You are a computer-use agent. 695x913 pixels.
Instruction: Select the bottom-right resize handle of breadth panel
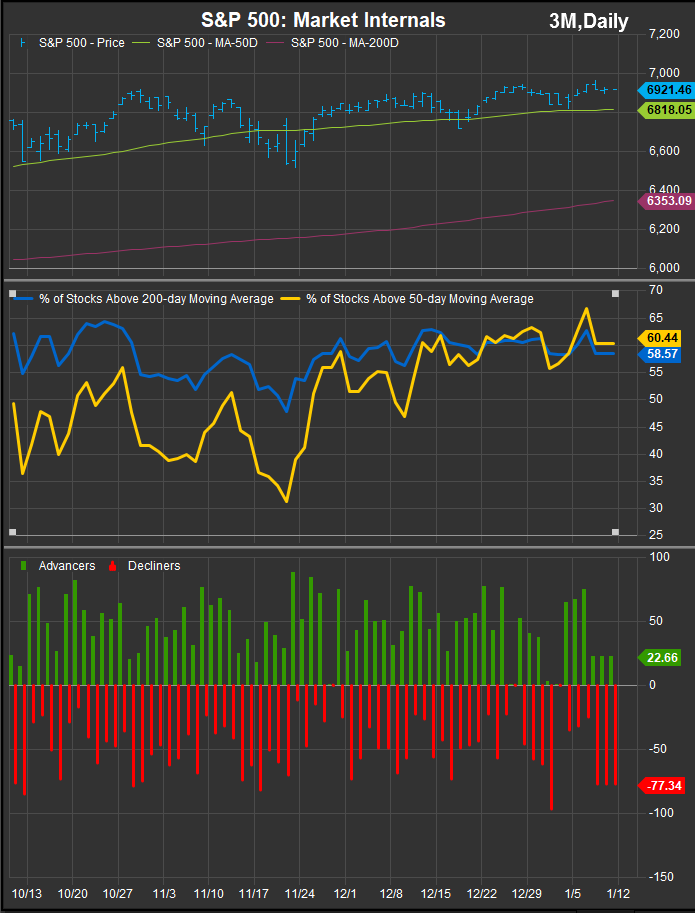tap(615, 532)
